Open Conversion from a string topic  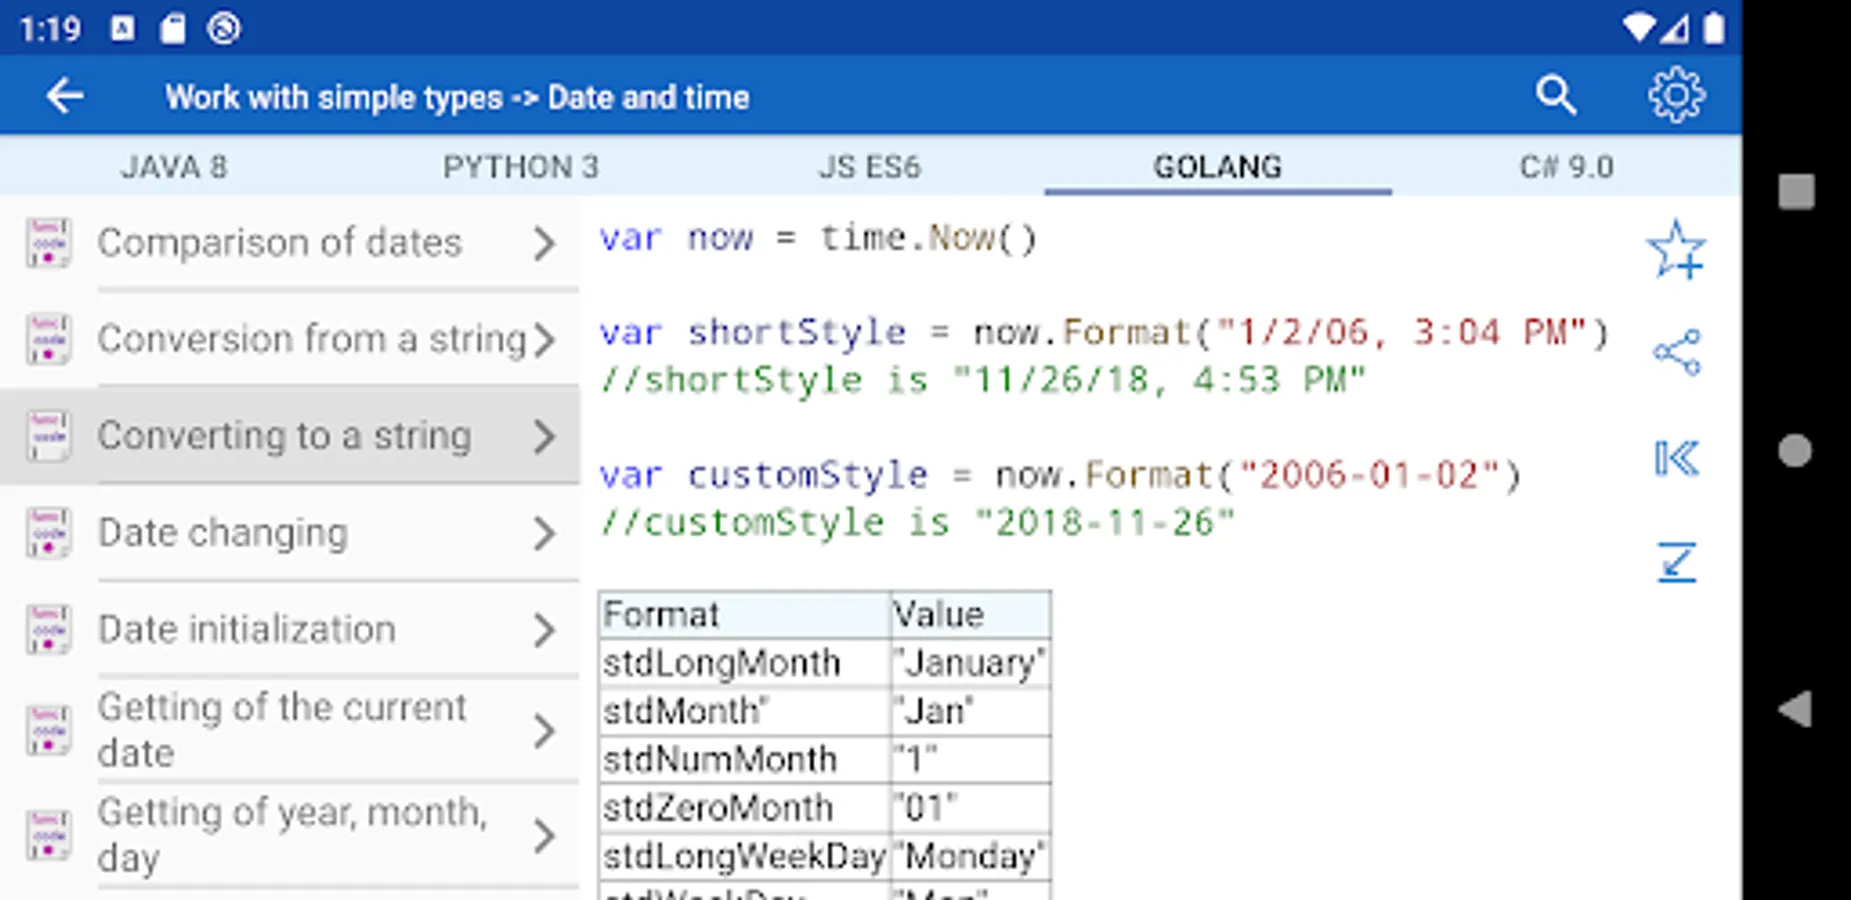coord(310,339)
